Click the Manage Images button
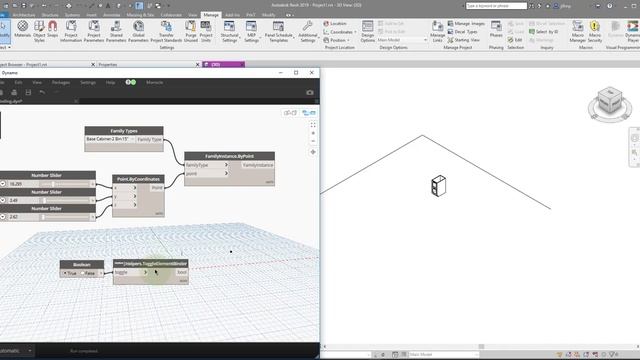Image resolution: width=640 pixels, height=360 pixels. [x=466, y=24]
